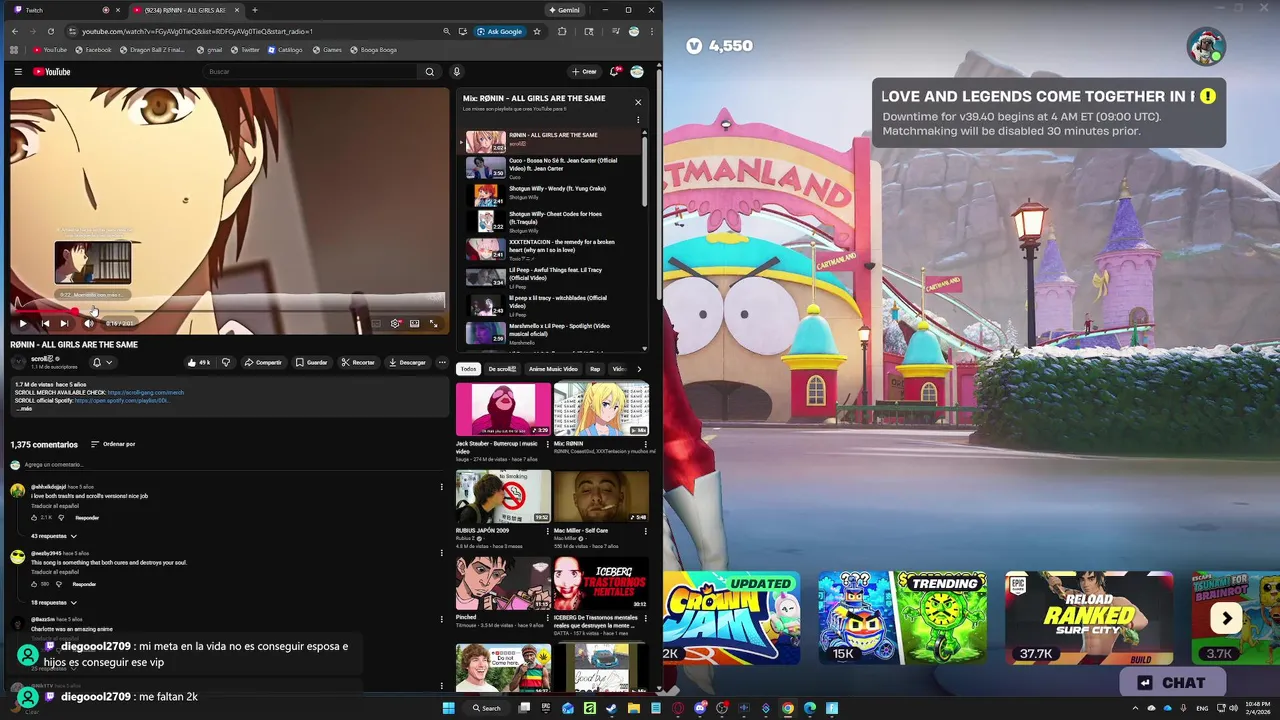
Task: Open the Fortnite player avatar profile
Action: click(1206, 46)
